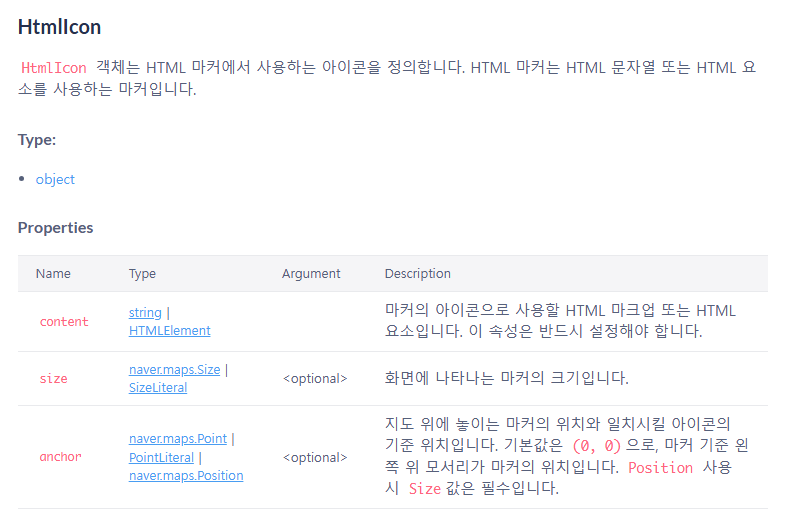Click the Type column header
This screenshot has height=523, width=802.
pyautogui.click(x=142, y=274)
